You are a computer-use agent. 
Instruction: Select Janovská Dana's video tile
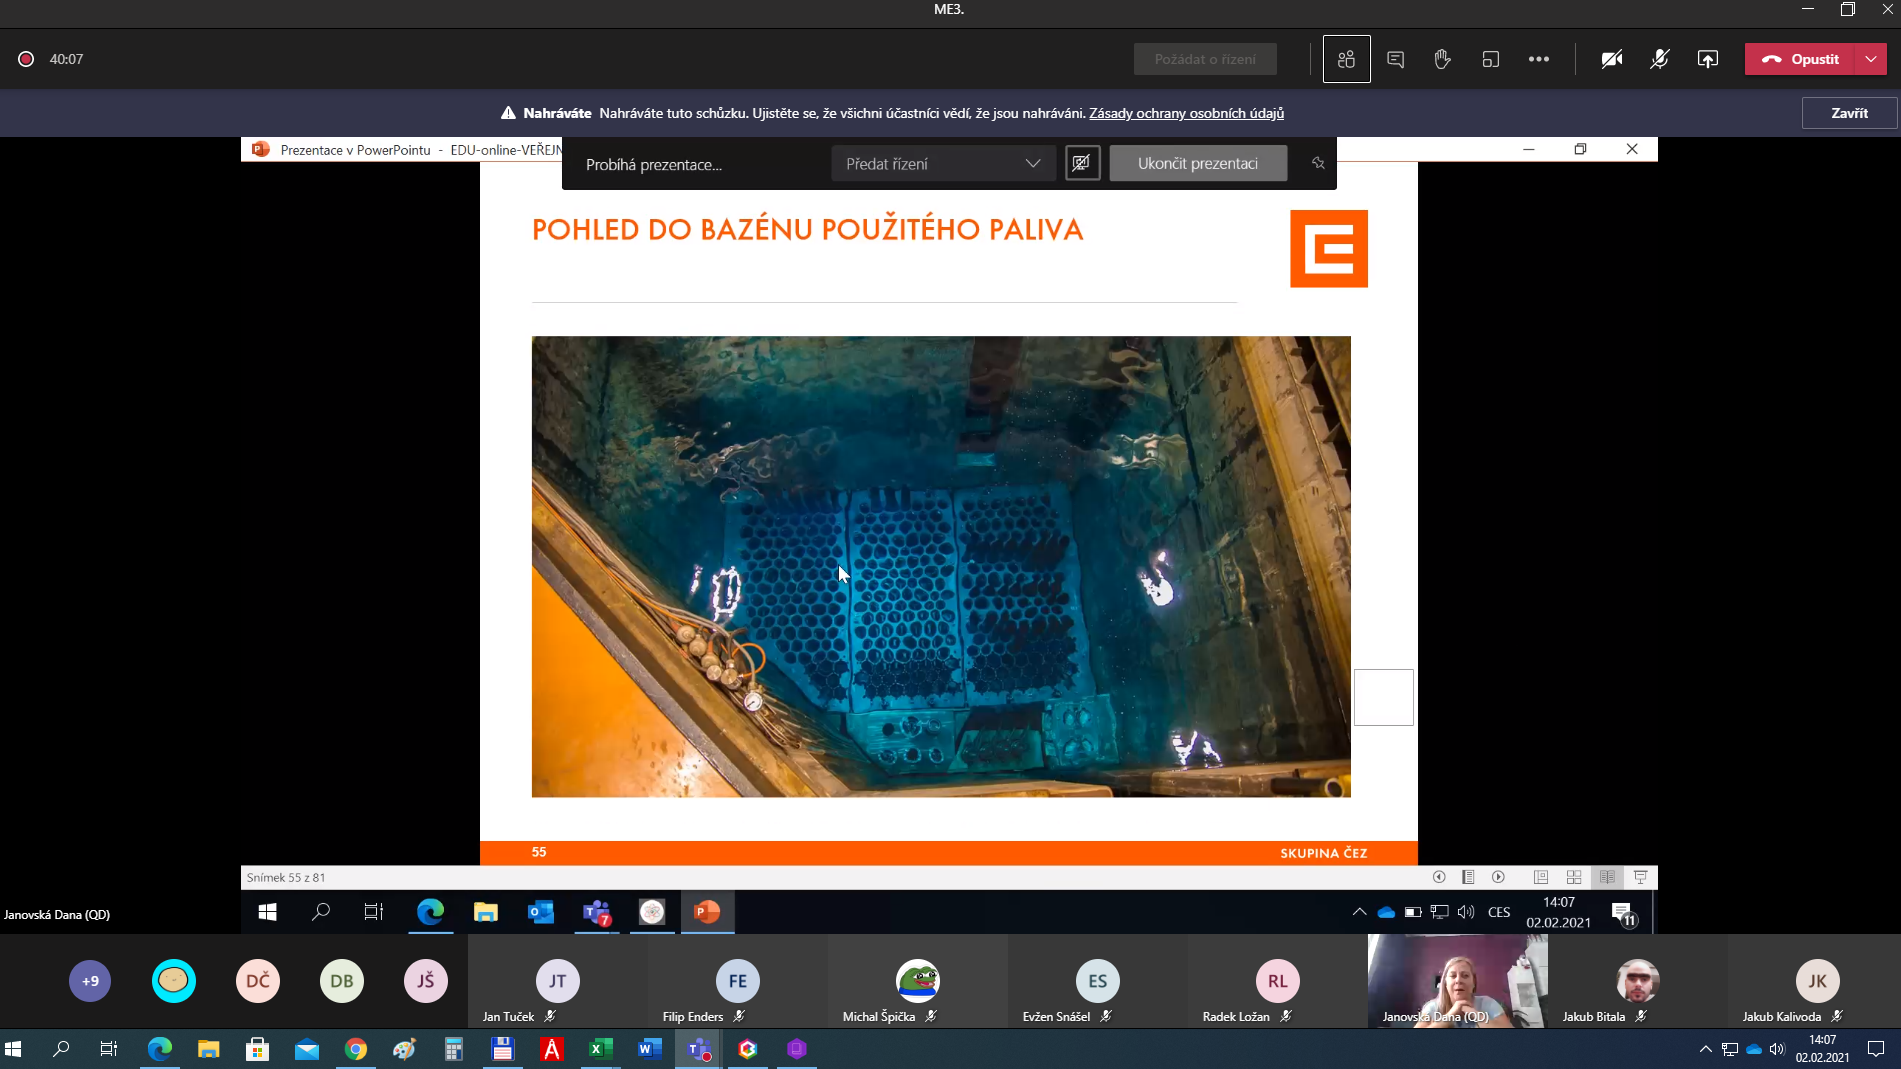(x=1458, y=981)
